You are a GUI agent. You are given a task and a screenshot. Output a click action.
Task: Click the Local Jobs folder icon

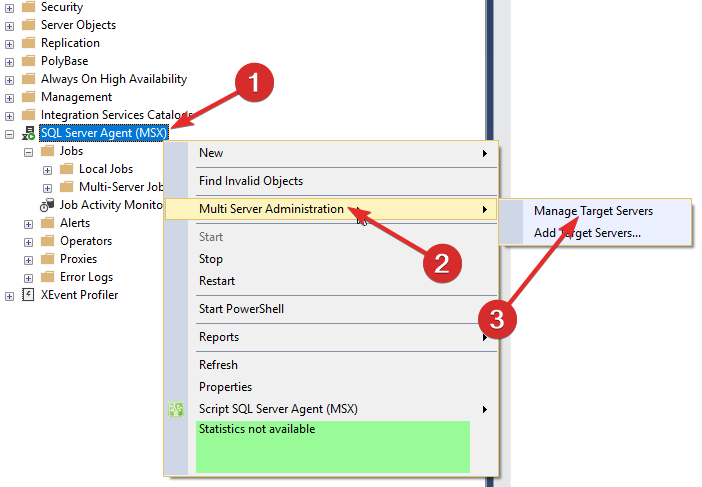tap(67, 169)
